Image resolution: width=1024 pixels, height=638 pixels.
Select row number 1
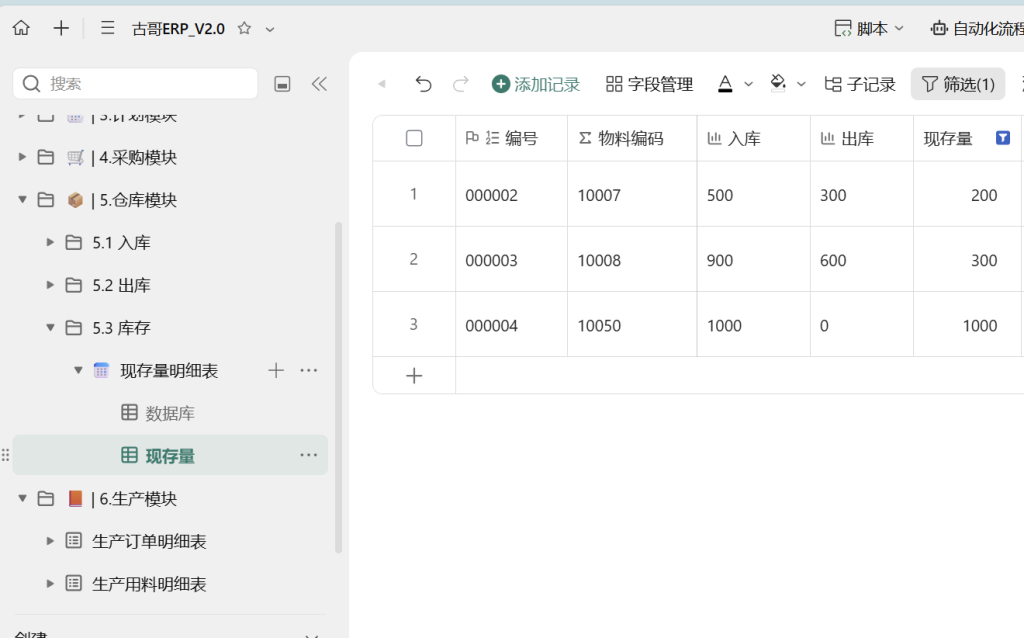(x=413, y=194)
